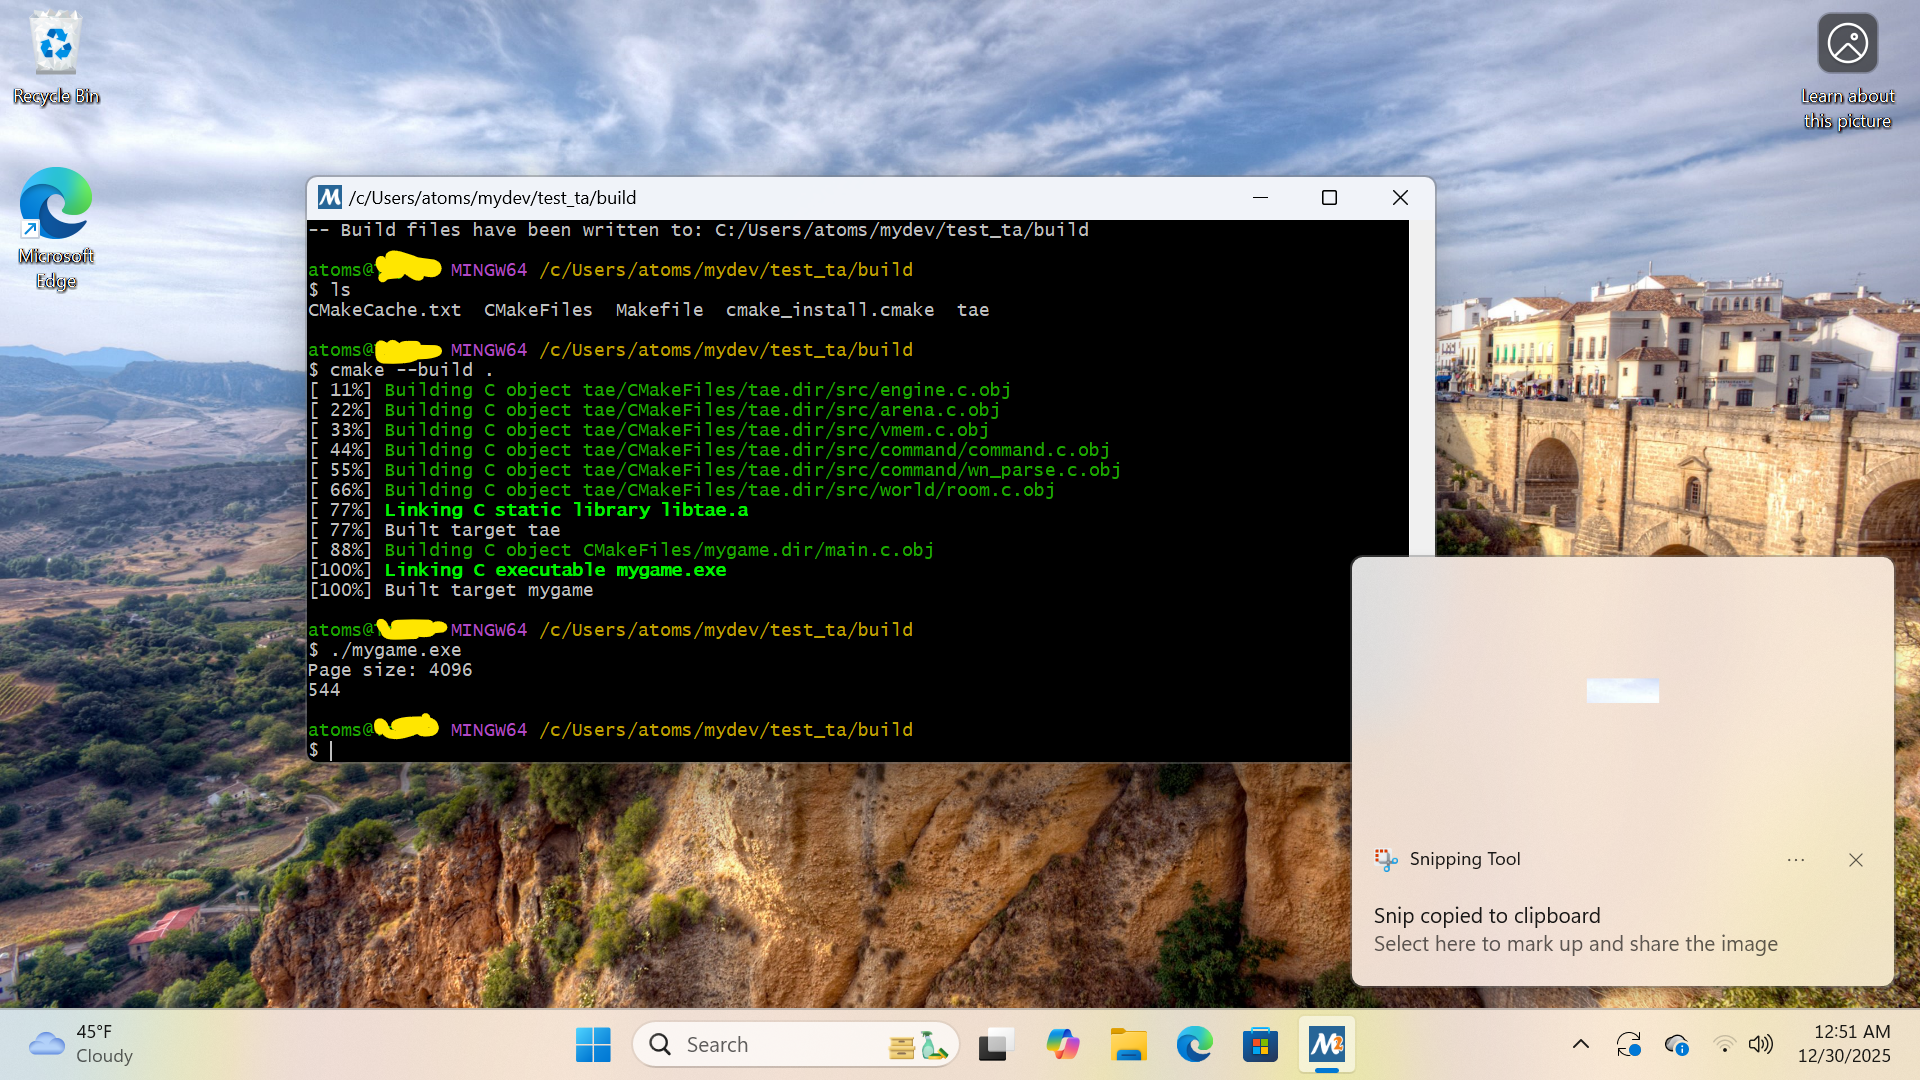Open Task View from the taskbar
Screen dimensions: 1920x1080
pyautogui.click(x=996, y=1044)
